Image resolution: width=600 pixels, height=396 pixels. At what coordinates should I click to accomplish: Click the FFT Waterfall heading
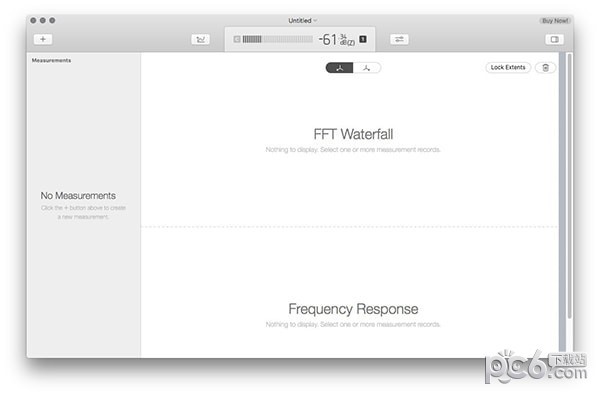click(x=353, y=134)
